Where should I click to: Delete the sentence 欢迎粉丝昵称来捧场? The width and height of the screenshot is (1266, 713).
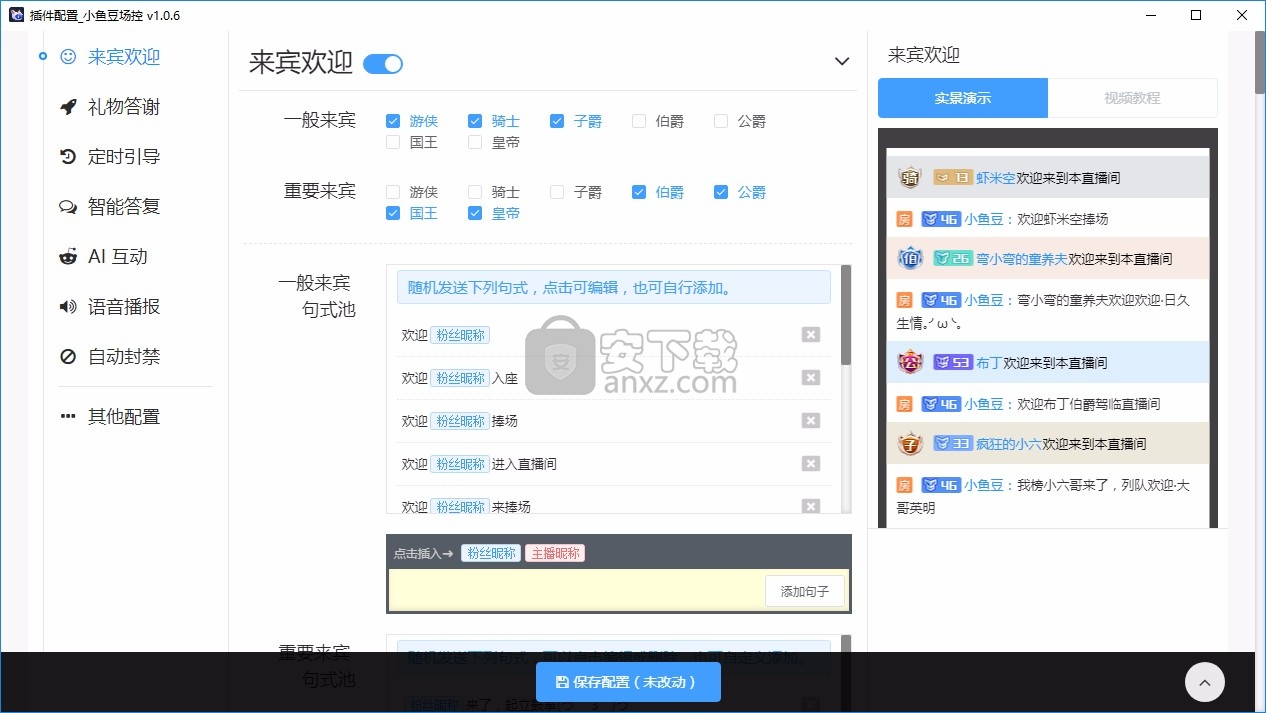(811, 506)
